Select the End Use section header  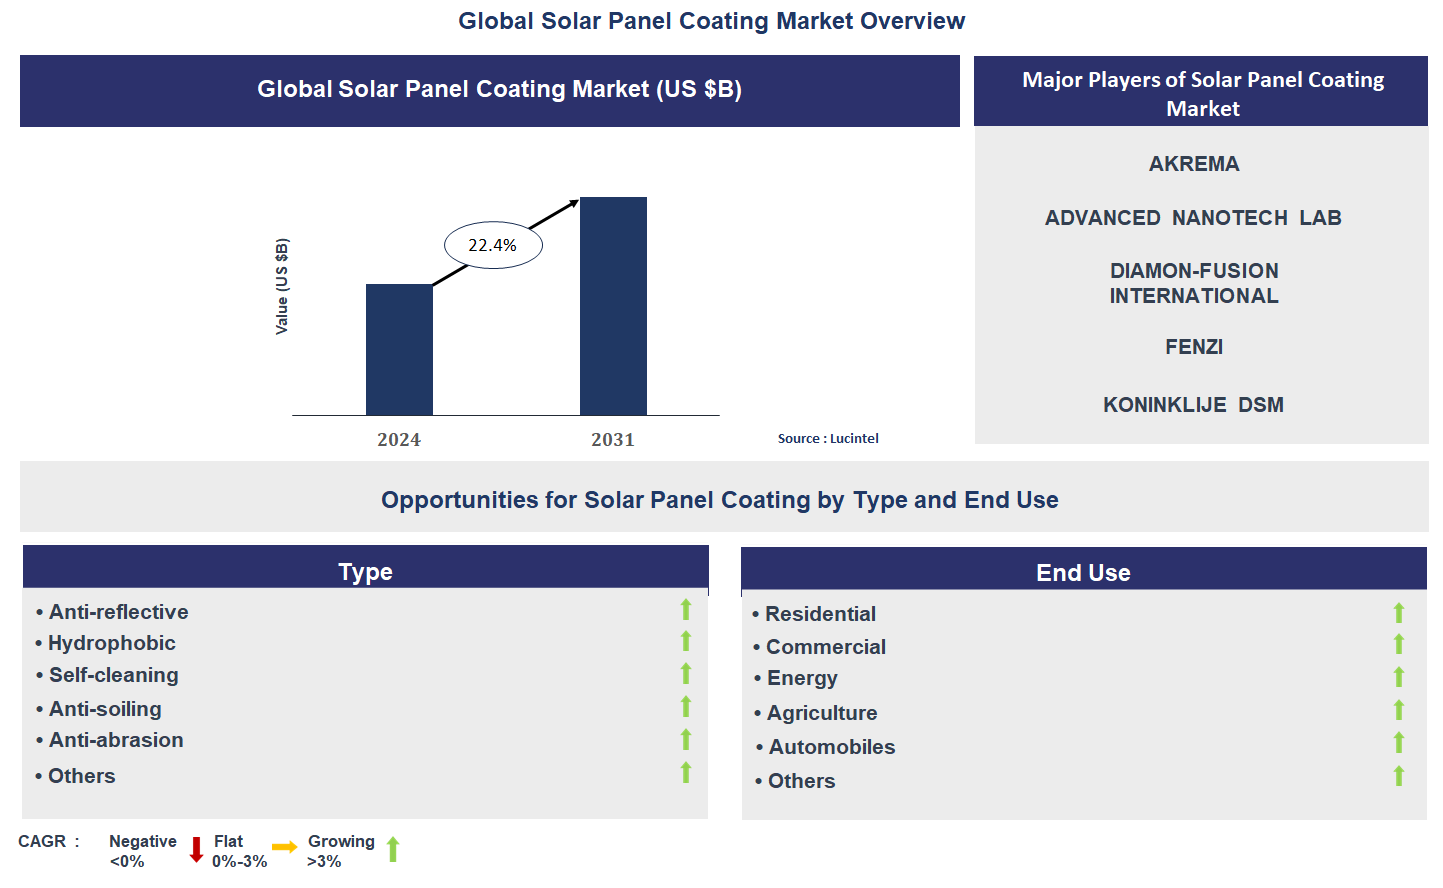click(x=1083, y=572)
